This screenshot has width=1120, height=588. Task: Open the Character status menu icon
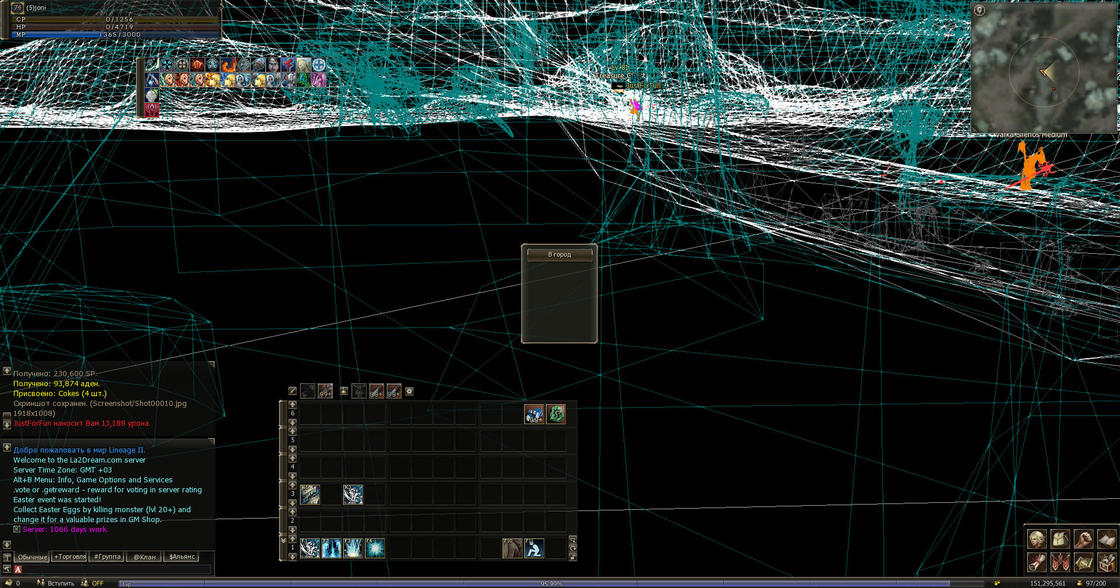point(1037,539)
